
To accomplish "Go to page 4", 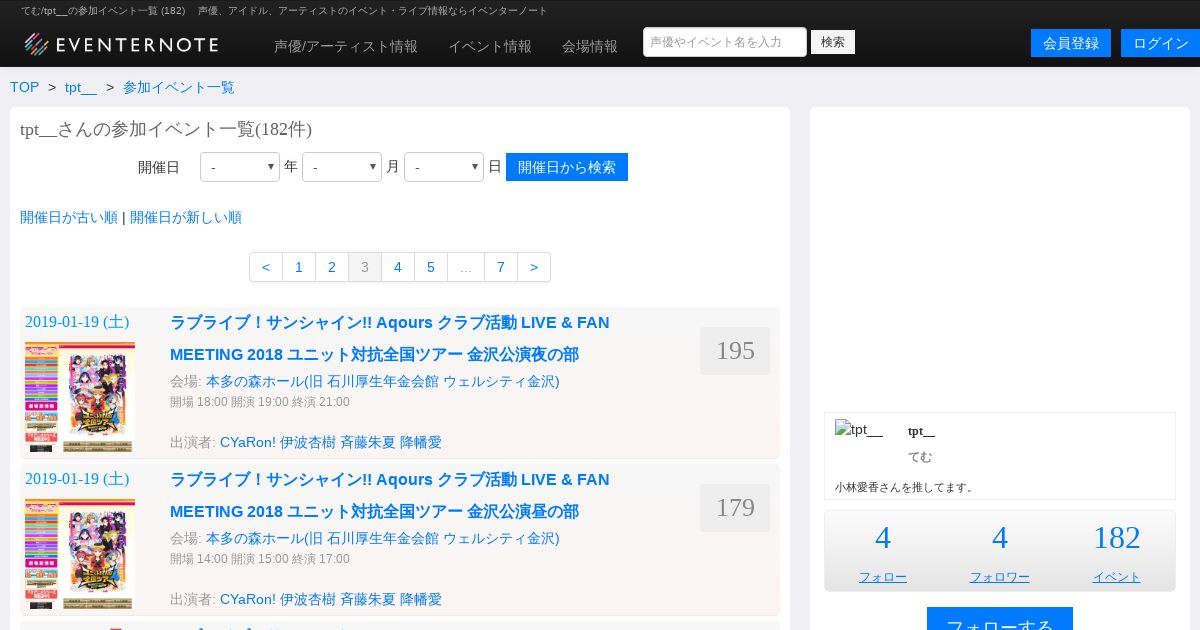I will pos(398,267).
